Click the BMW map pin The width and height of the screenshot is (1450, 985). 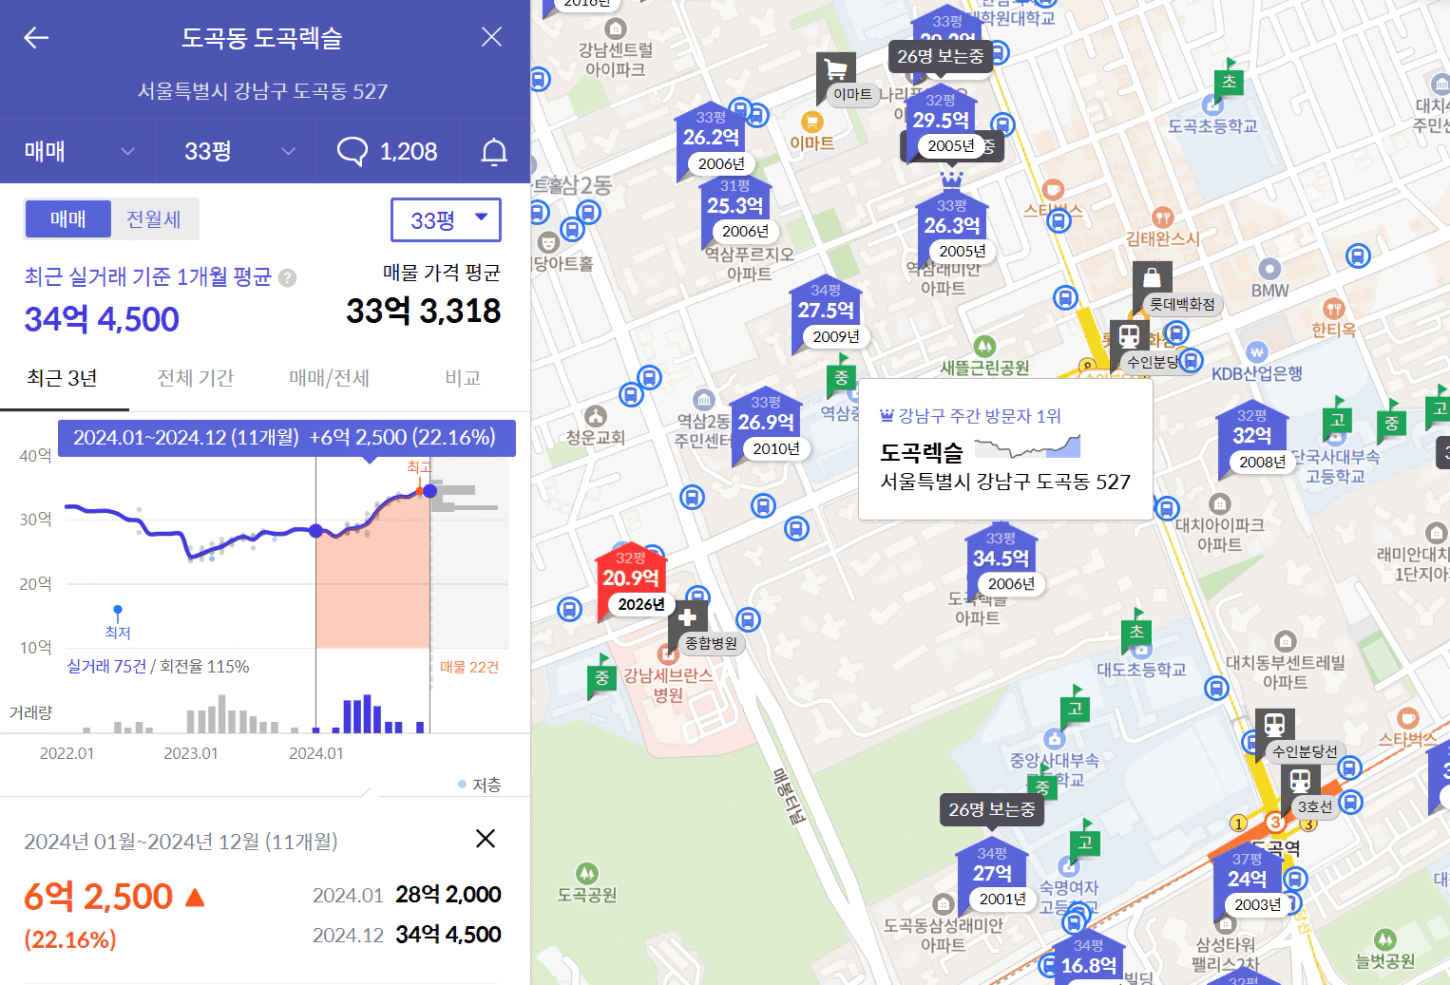pos(1270,268)
